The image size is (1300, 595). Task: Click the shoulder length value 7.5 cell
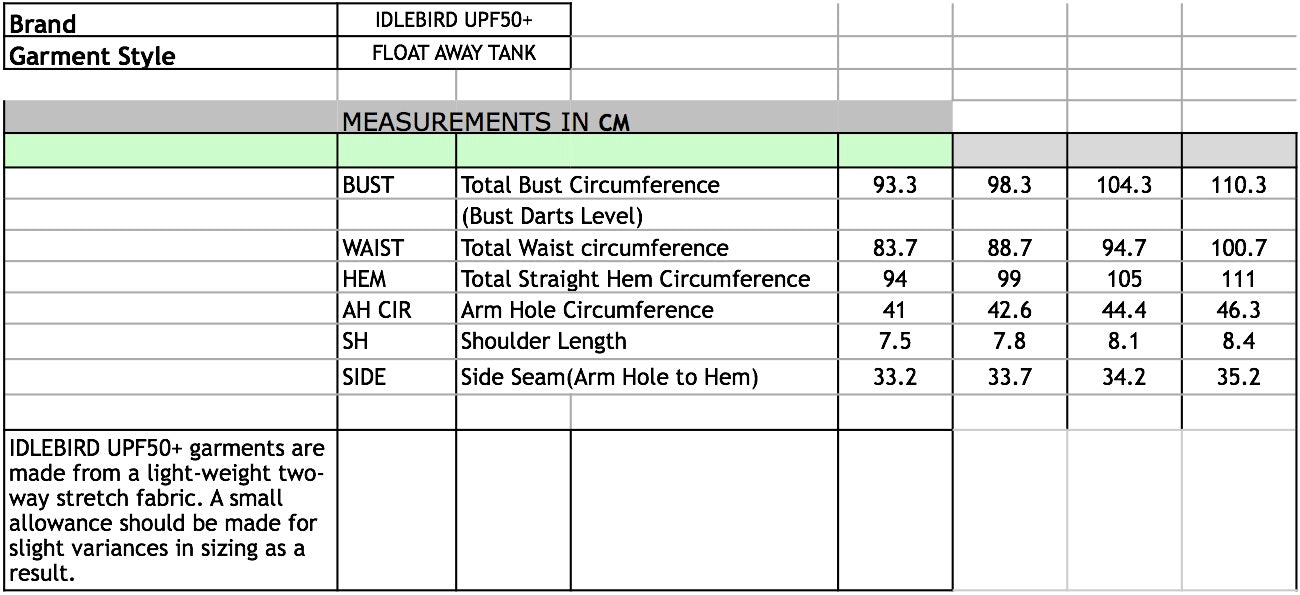[894, 342]
